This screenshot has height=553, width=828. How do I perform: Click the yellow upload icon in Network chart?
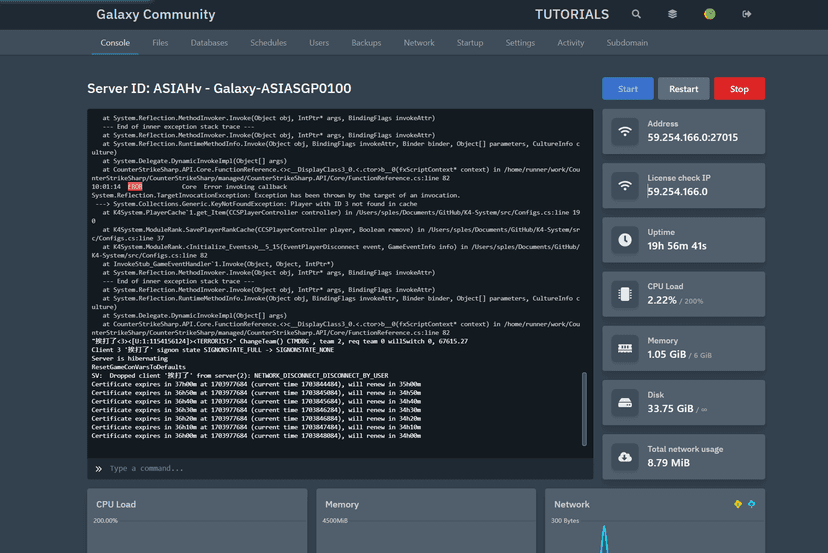point(738,504)
